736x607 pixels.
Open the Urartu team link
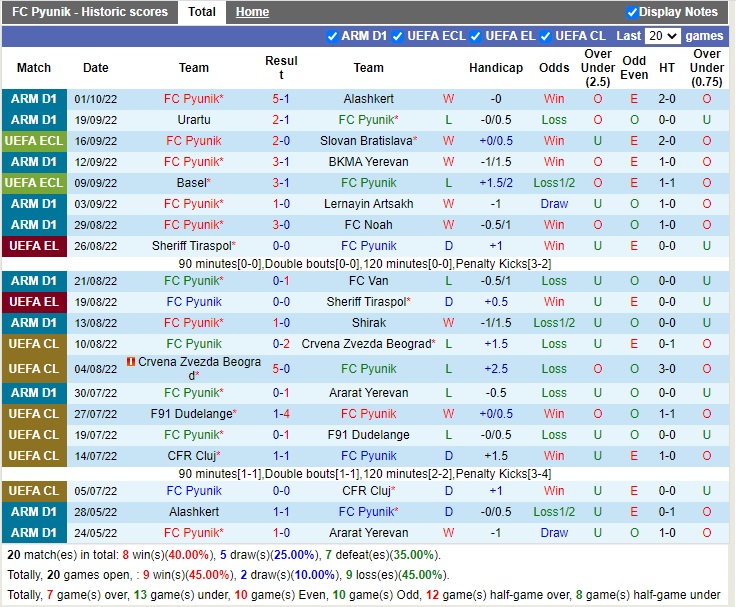(194, 120)
